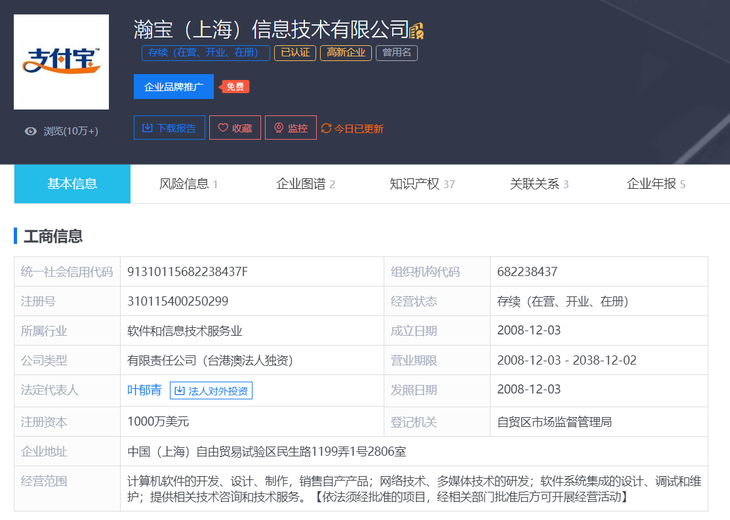The image size is (730, 520).
Task: Click the 法定代表人 label cell
Action: tap(67, 390)
